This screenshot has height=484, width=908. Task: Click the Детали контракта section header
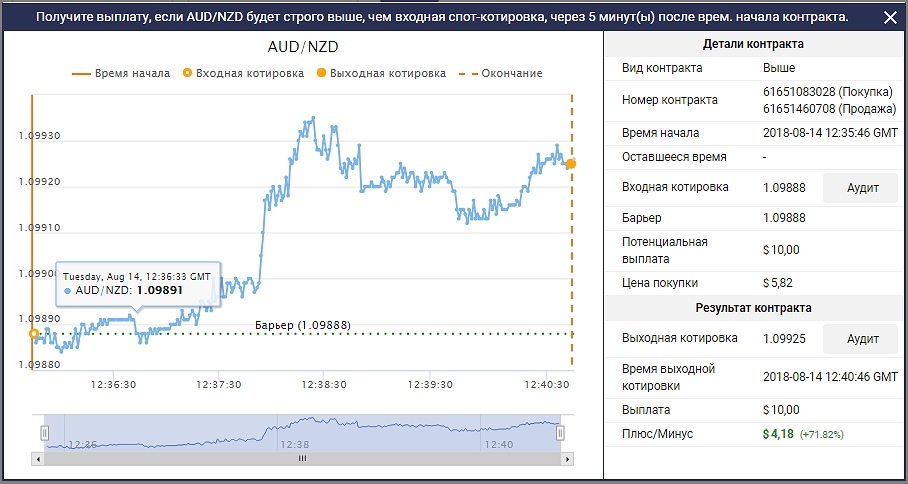(753, 44)
